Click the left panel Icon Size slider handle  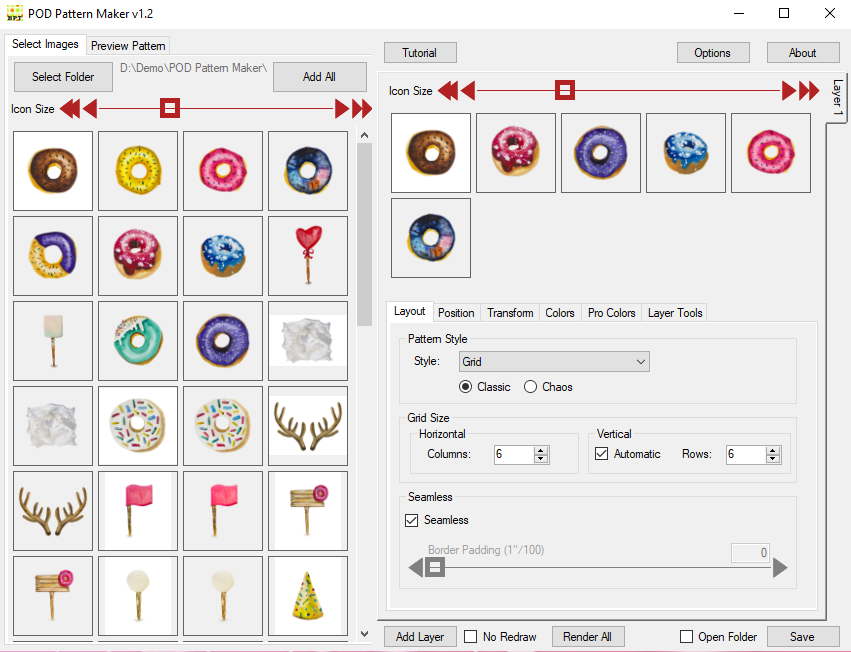point(170,108)
